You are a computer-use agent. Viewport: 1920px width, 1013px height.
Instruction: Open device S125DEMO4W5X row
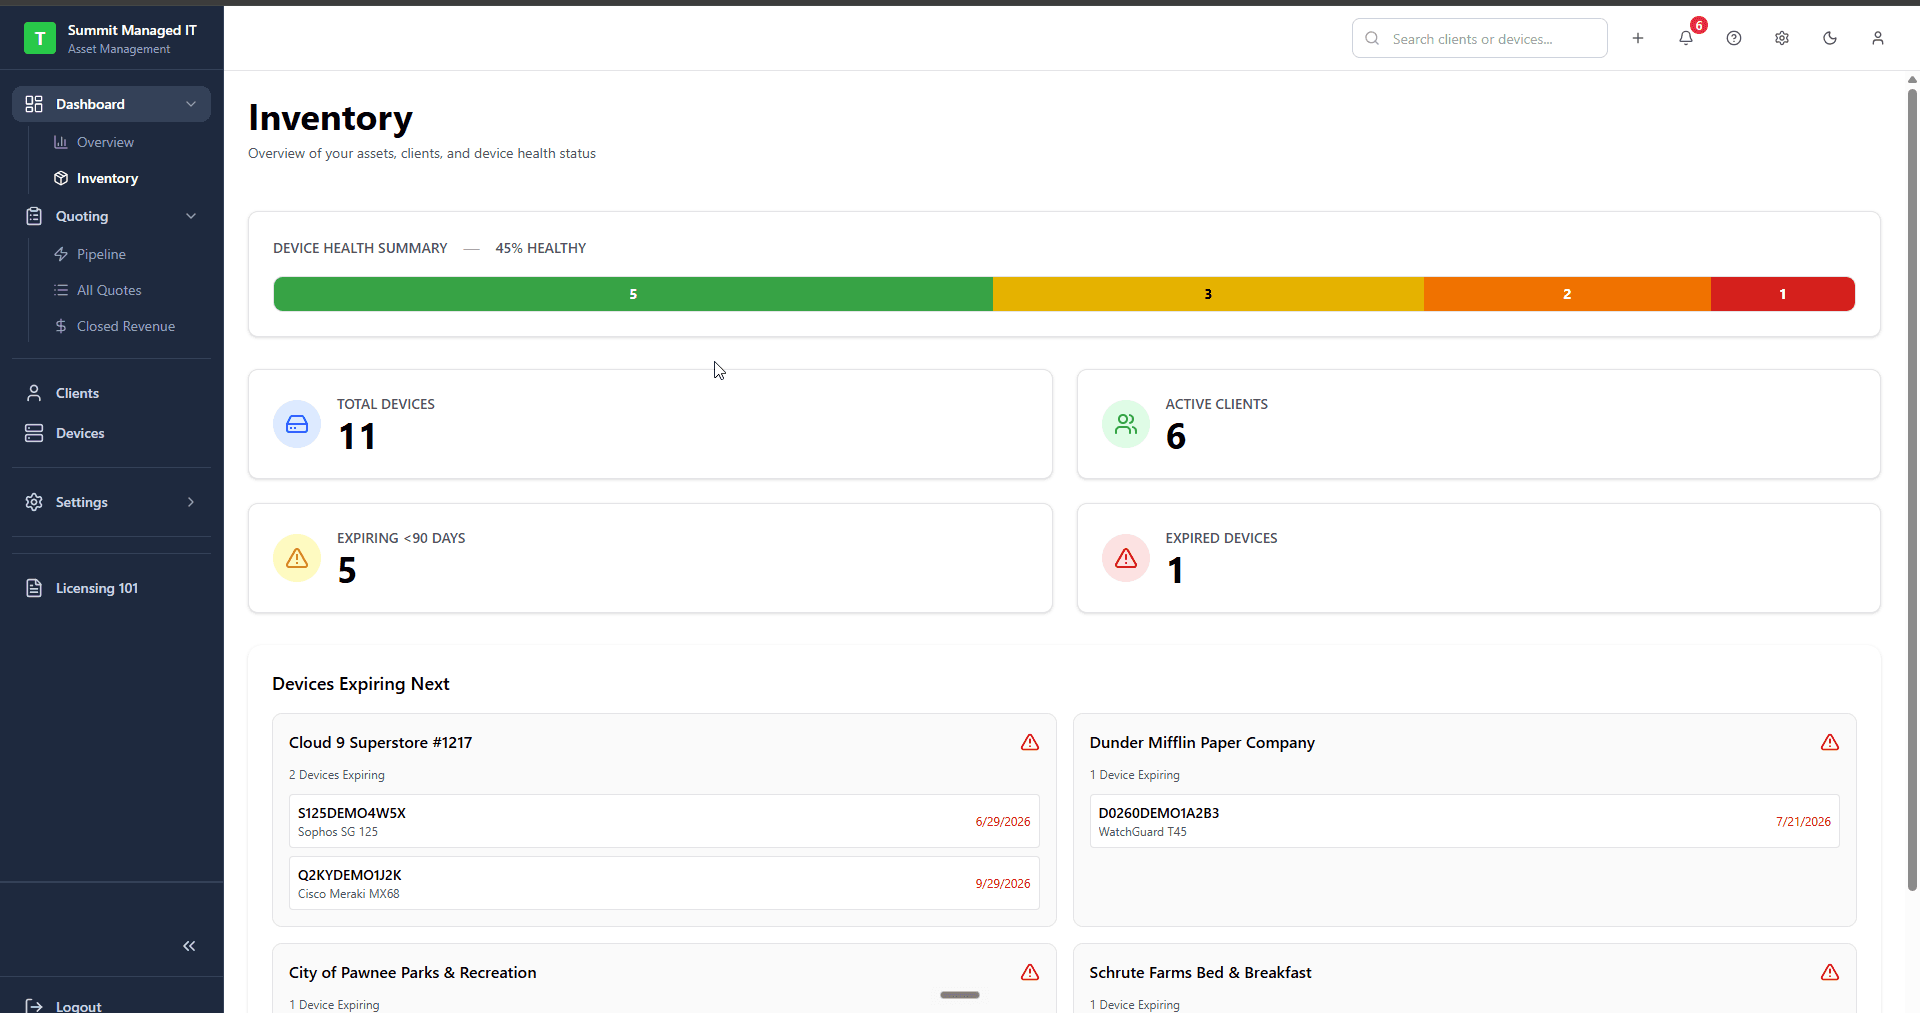coord(664,821)
